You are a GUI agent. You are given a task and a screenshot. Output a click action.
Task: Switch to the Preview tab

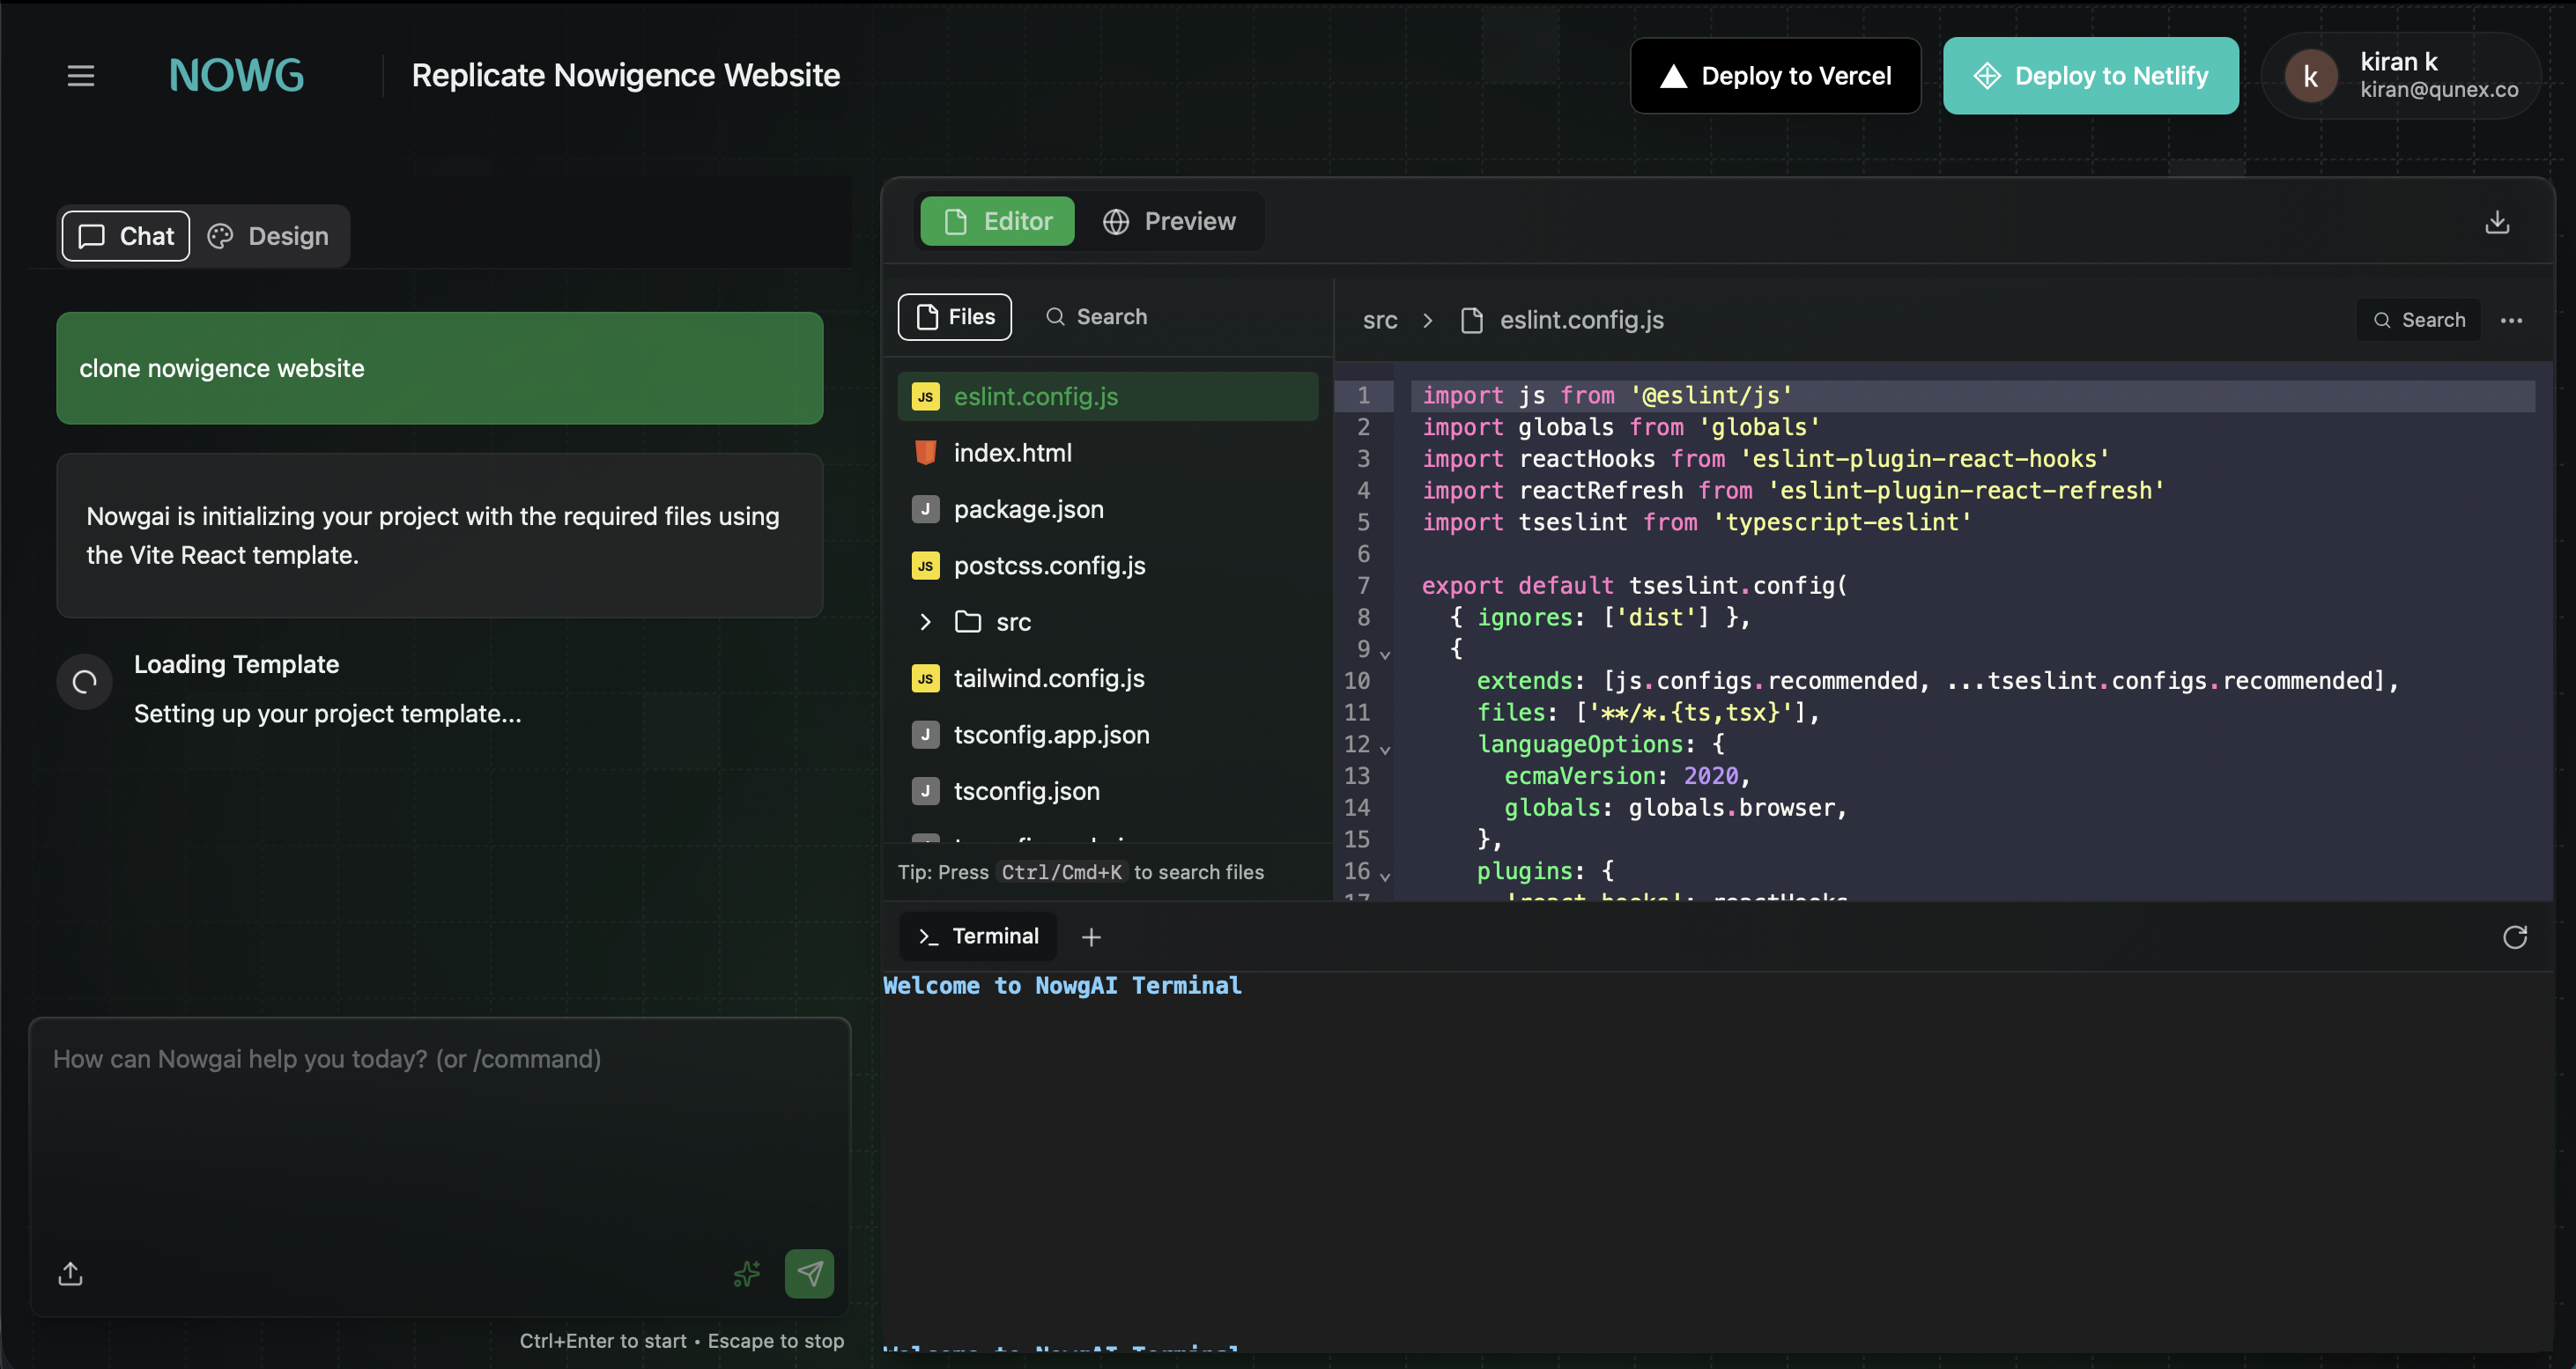1171,221
